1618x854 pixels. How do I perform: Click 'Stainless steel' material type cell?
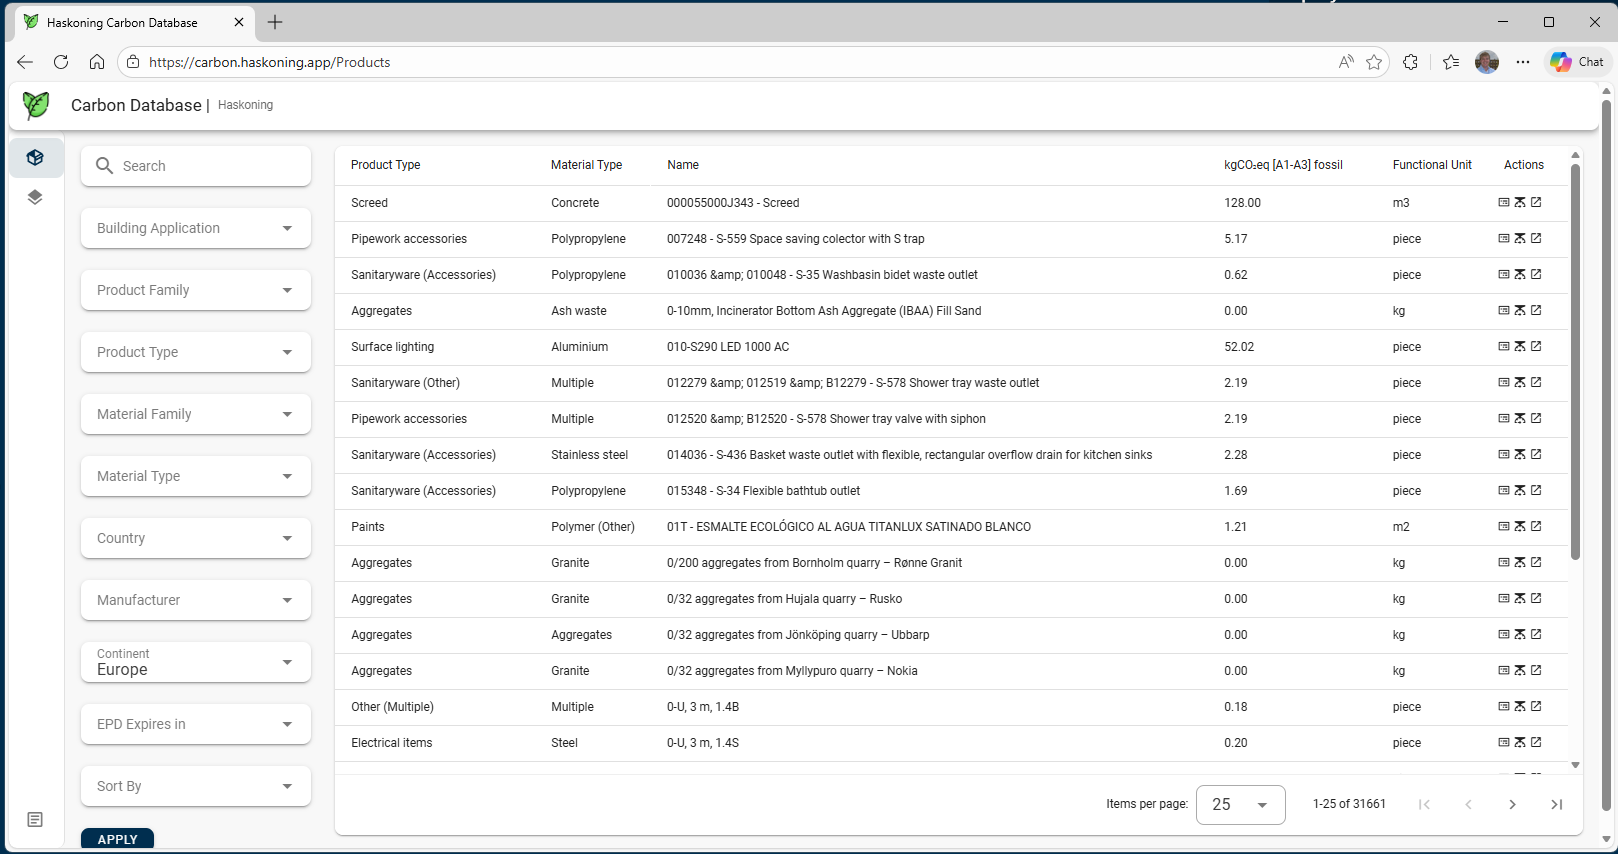pyautogui.click(x=589, y=455)
